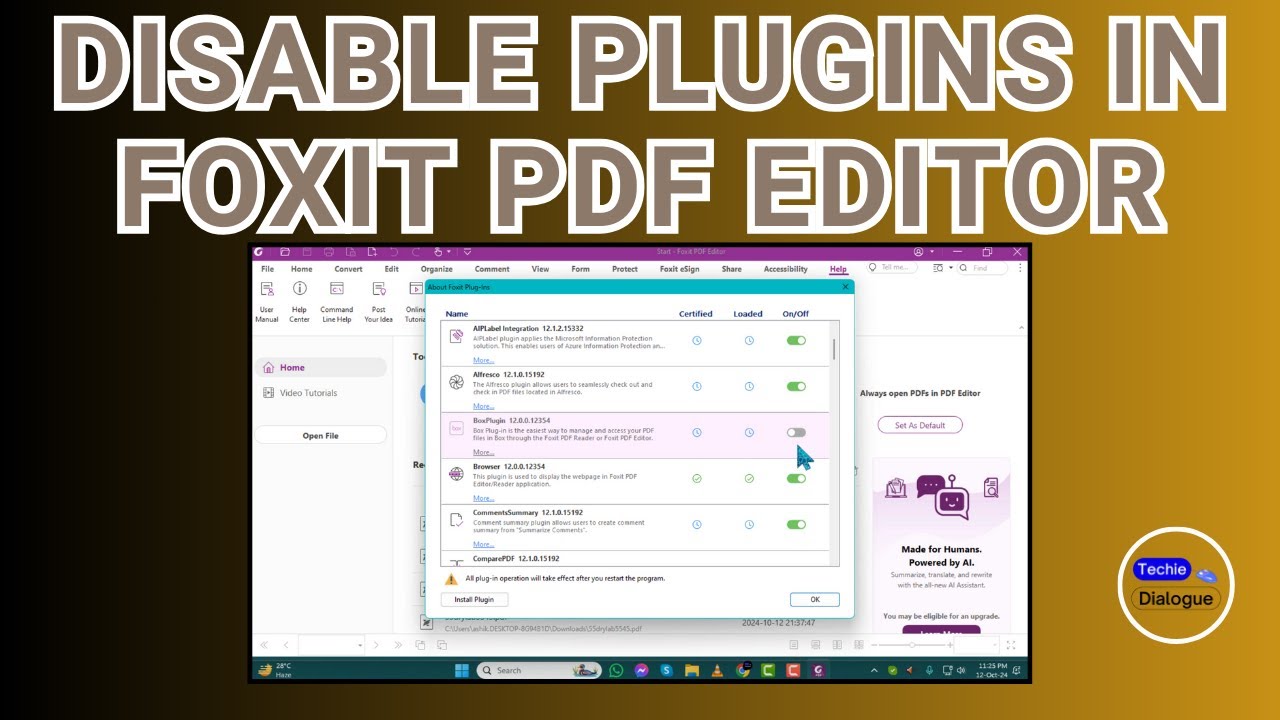This screenshot has height=720, width=1280.
Task: Click the Loaded status icon for Alfresco
Action: (749, 387)
